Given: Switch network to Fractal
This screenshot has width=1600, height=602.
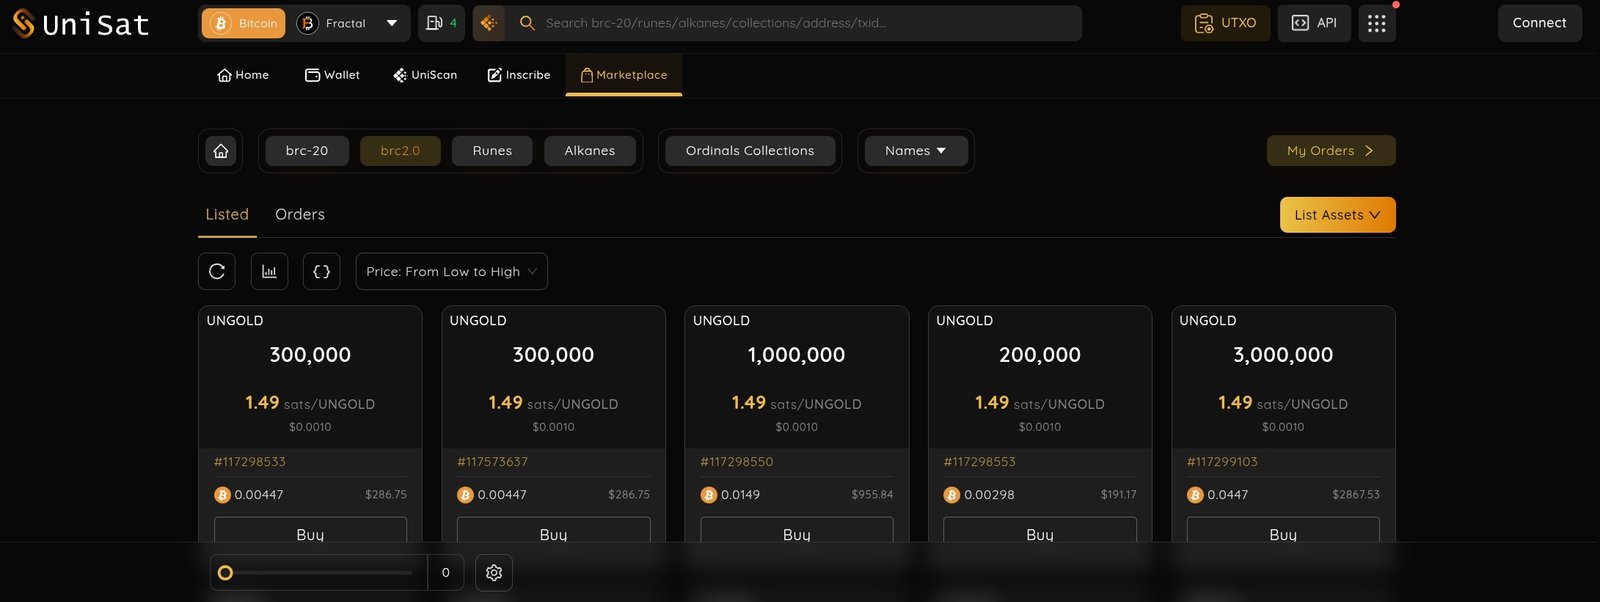Looking at the screenshot, I should coord(333,23).
